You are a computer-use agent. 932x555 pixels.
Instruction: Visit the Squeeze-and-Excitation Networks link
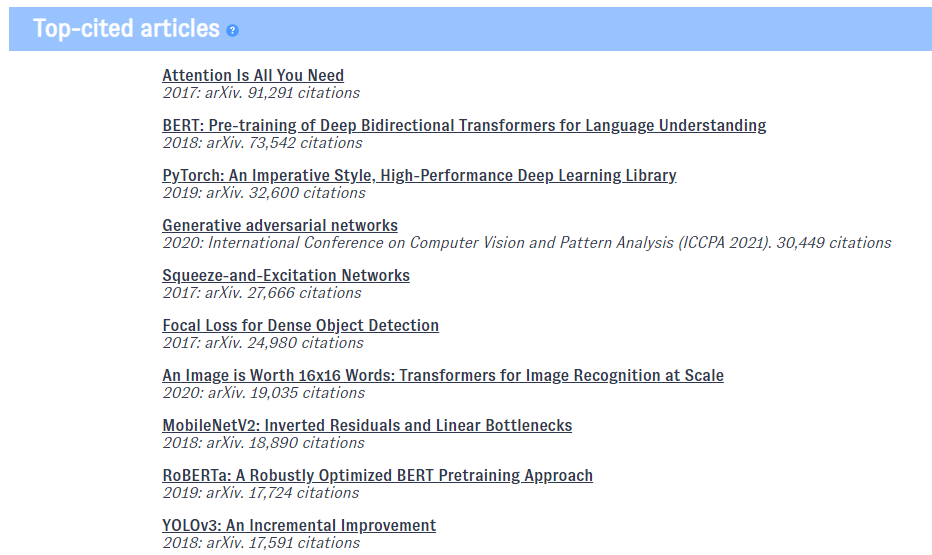[x=286, y=276]
